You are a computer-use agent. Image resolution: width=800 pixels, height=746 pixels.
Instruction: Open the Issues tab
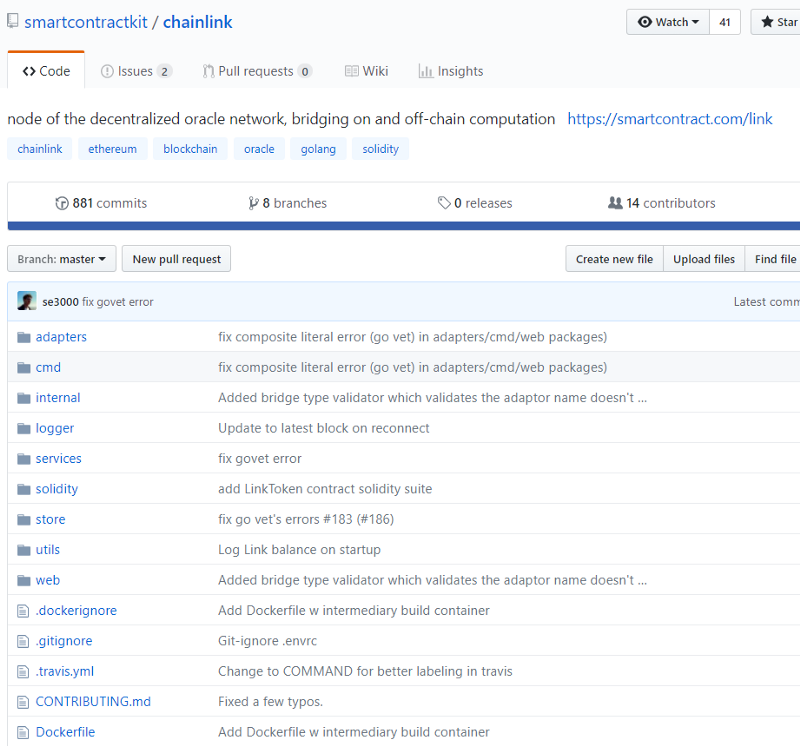coord(136,71)
